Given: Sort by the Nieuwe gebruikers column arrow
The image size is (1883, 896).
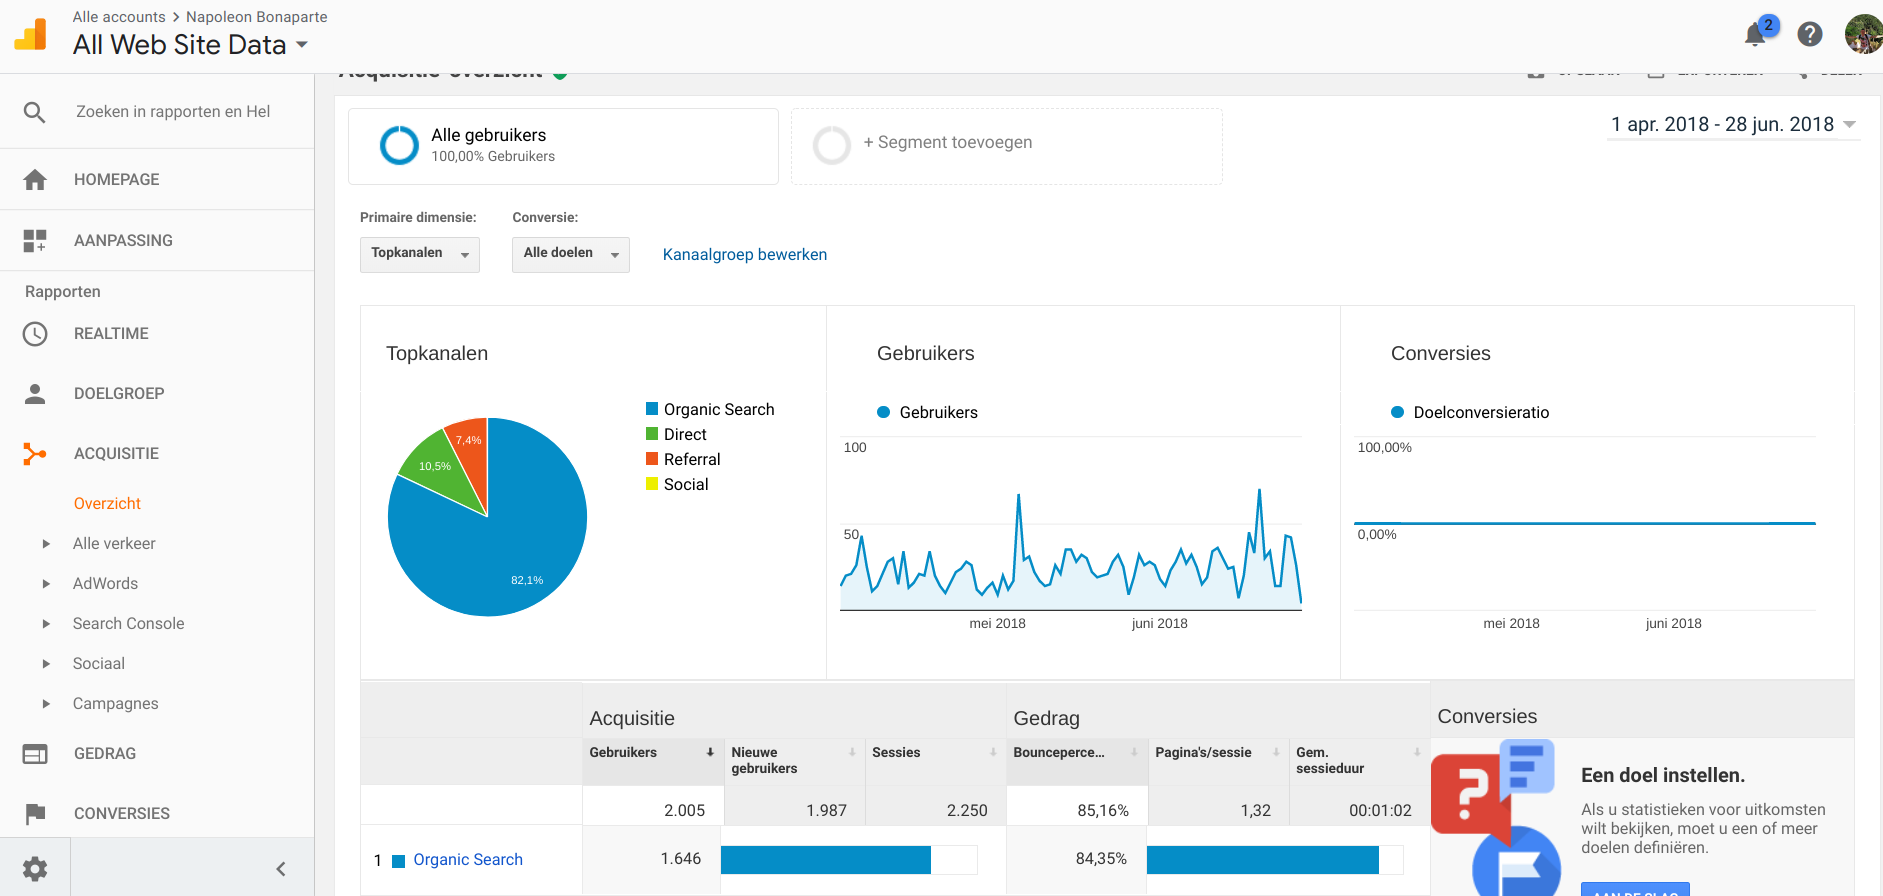Looking at the screenshot, I should 852,752.
